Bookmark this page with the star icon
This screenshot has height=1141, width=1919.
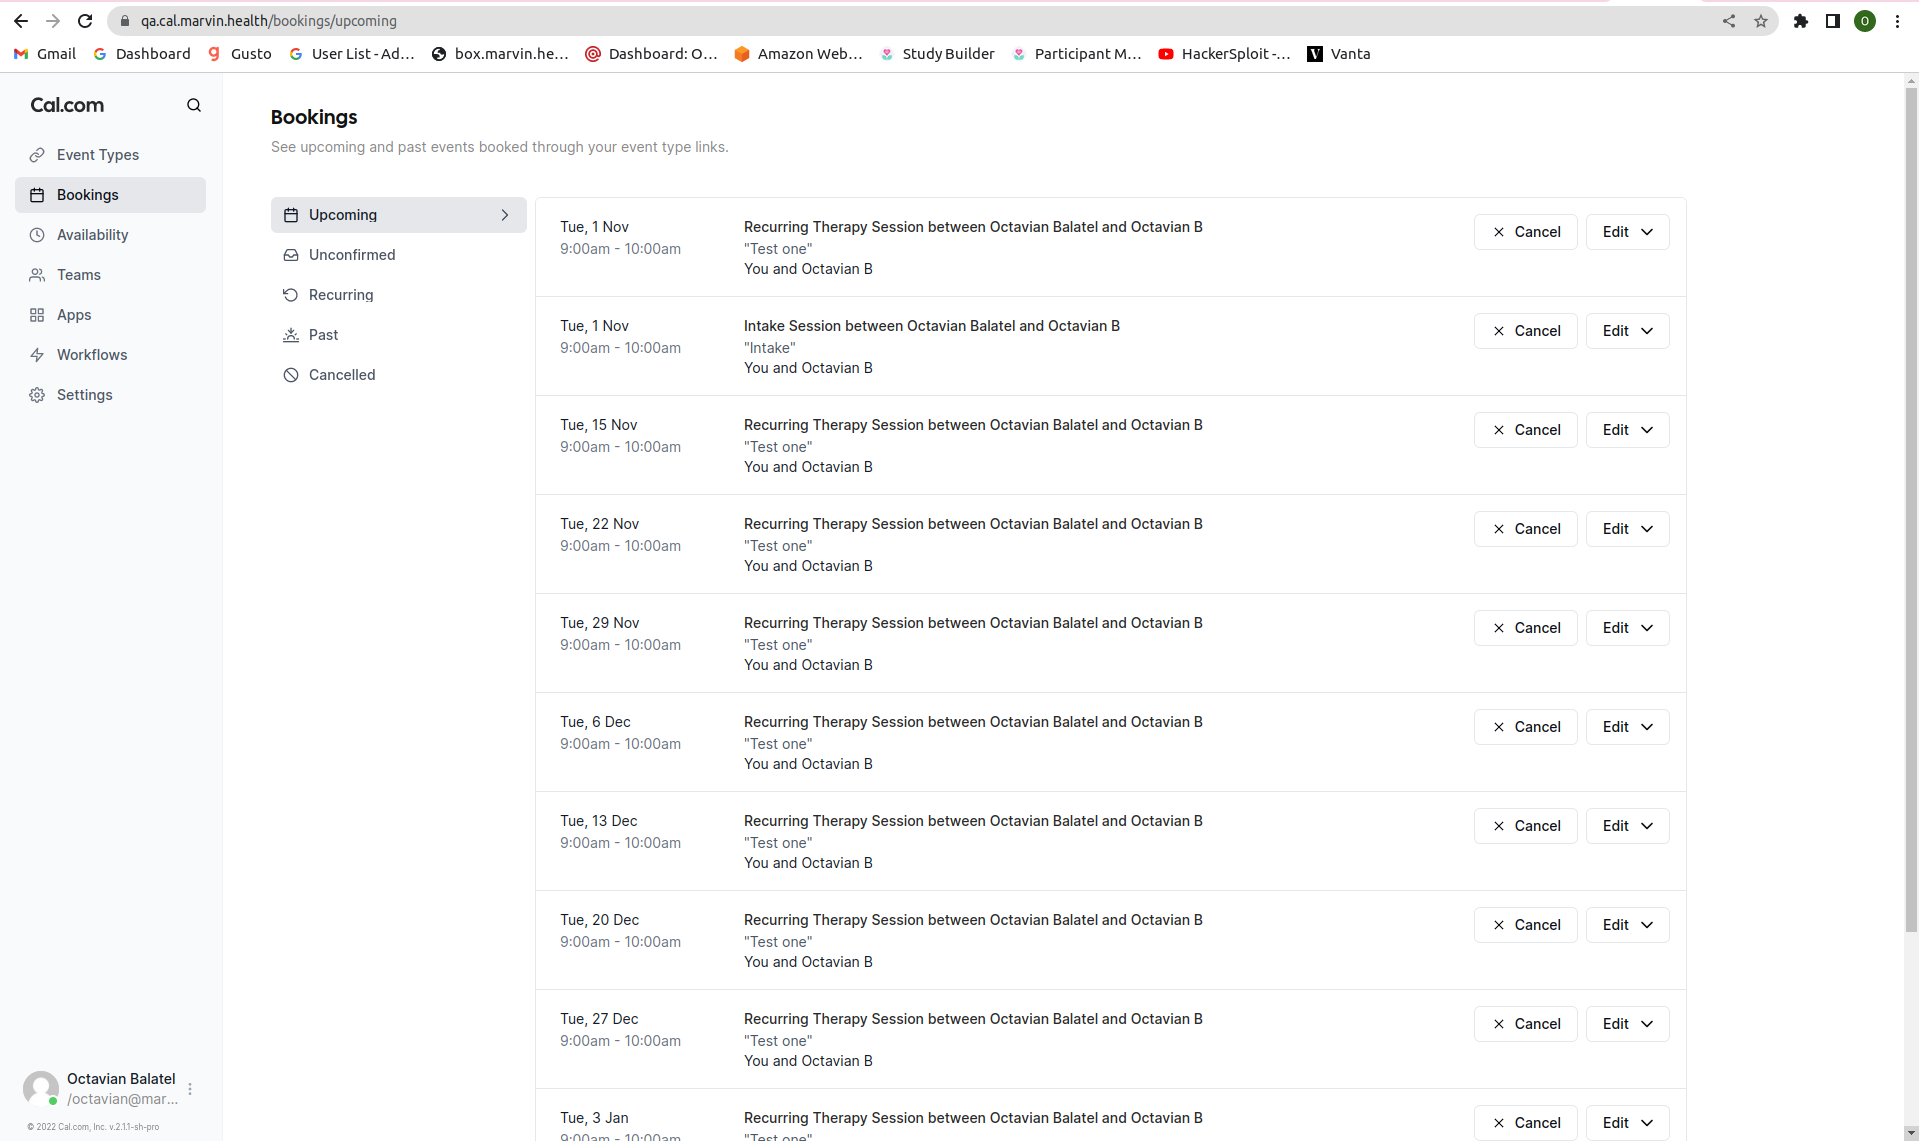1761,21
